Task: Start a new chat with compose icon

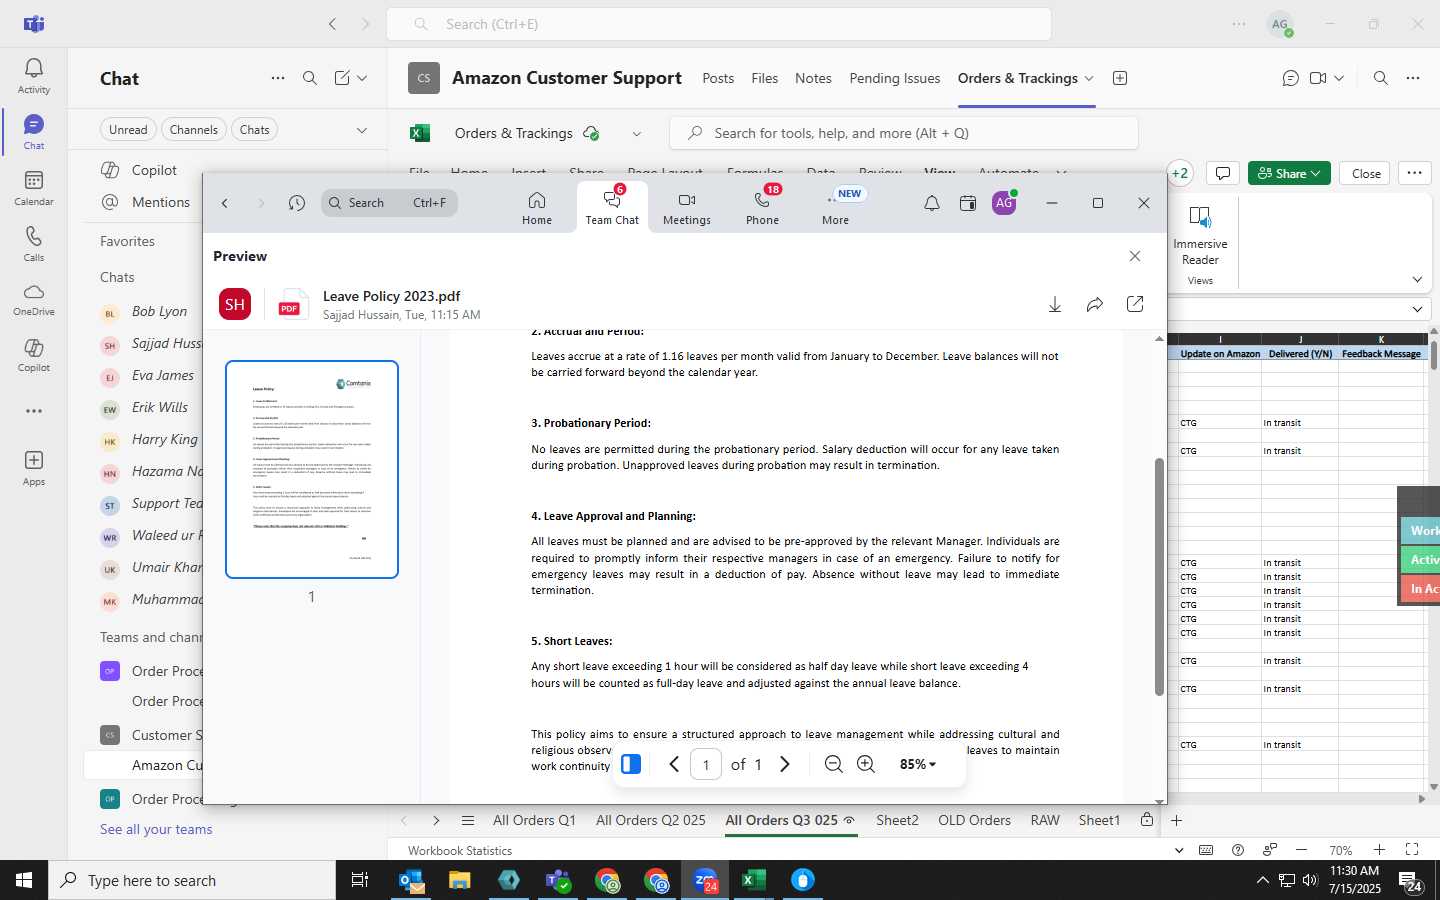Action: [x=342, y=78]
